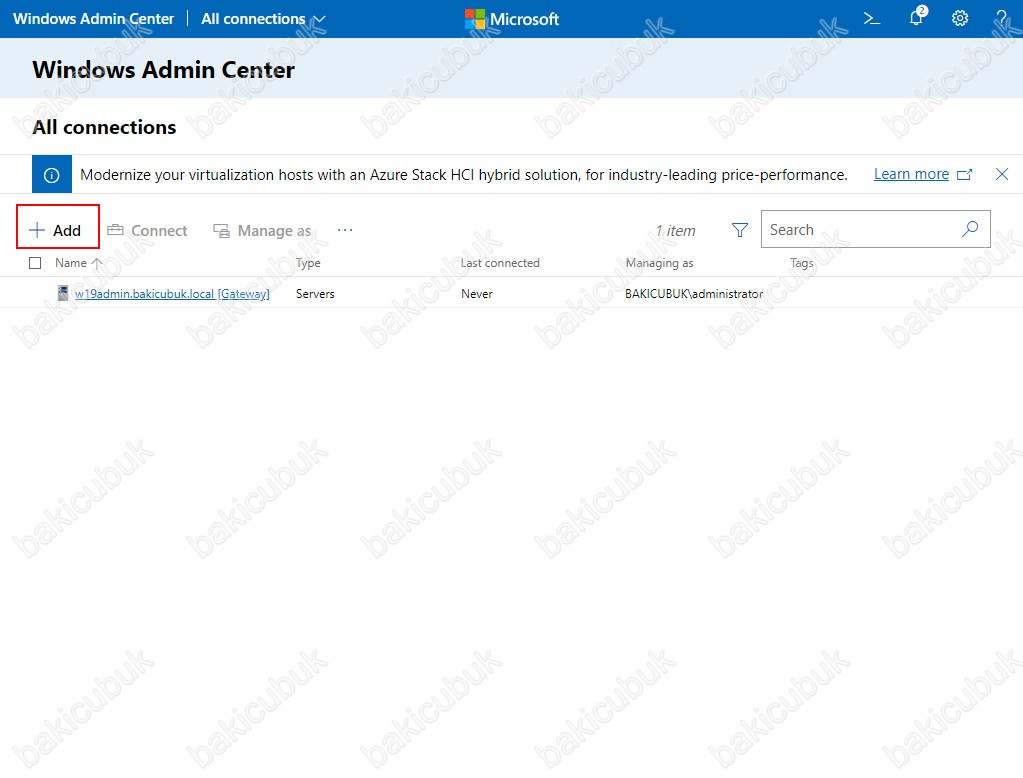Click Windows Admin Center header title

tap(93, 19)
